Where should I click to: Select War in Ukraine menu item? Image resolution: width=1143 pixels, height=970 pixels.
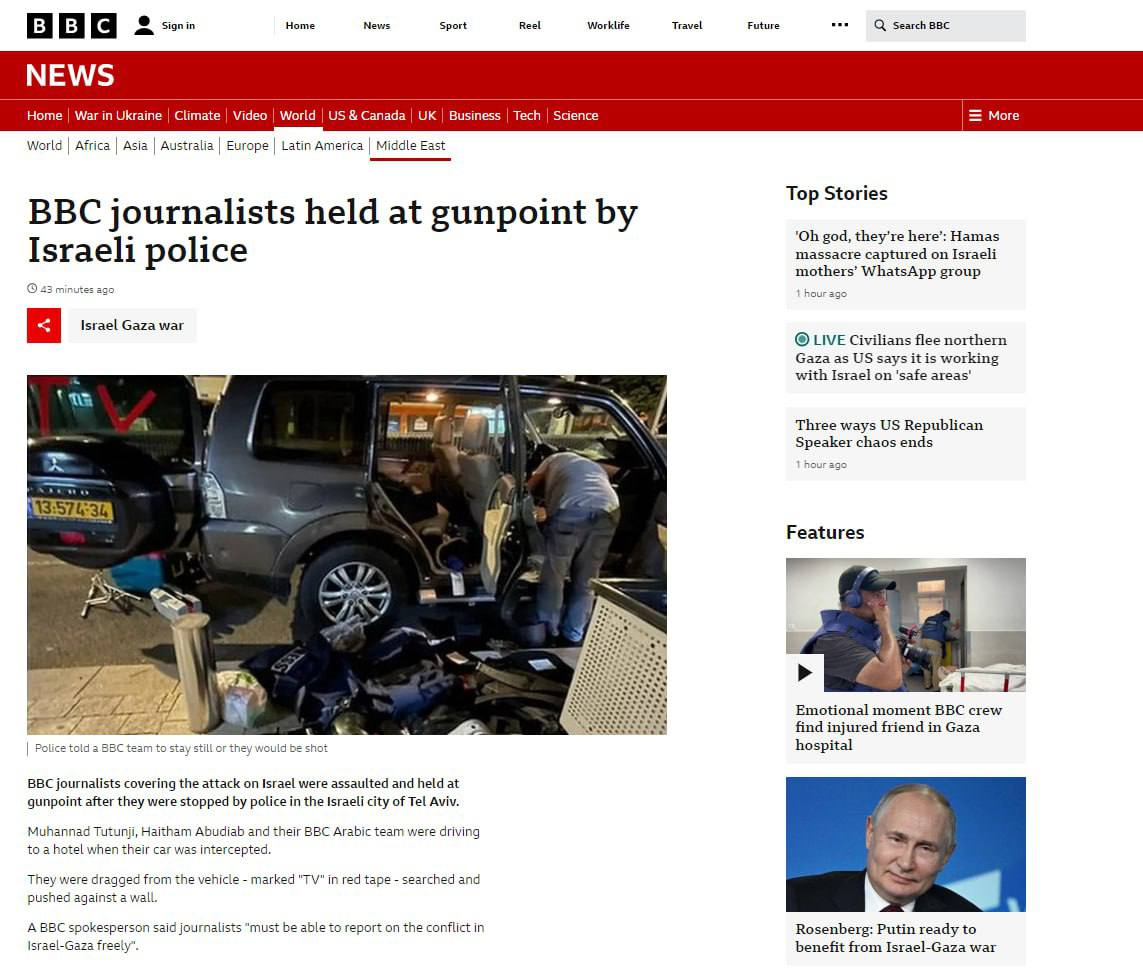[118, 115]
